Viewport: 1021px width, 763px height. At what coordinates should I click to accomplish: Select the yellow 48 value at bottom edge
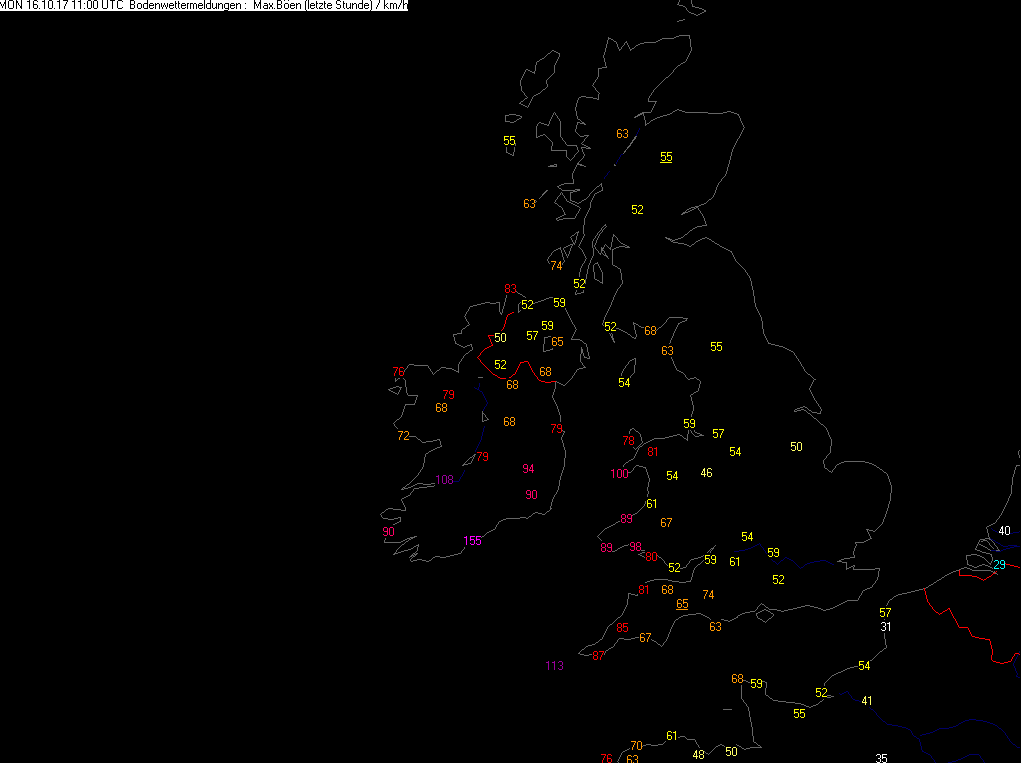pos(699,755)
